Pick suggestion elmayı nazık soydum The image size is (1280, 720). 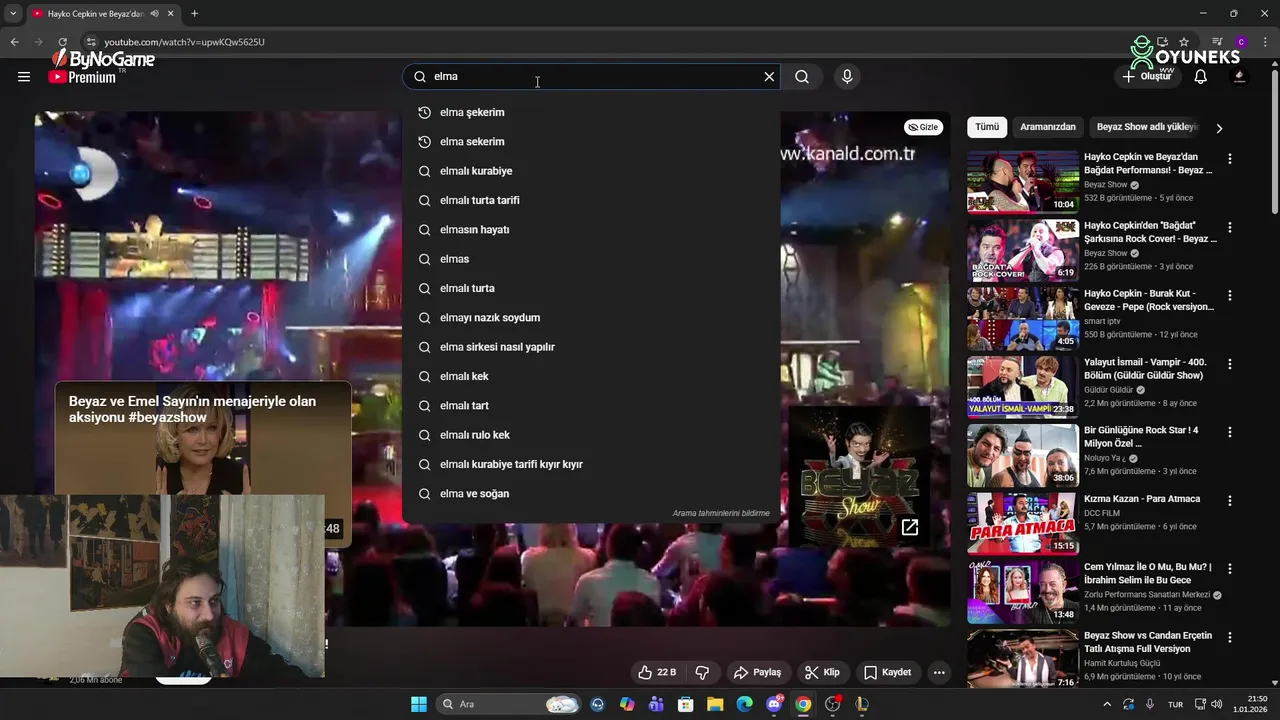[x=591, y=317]
